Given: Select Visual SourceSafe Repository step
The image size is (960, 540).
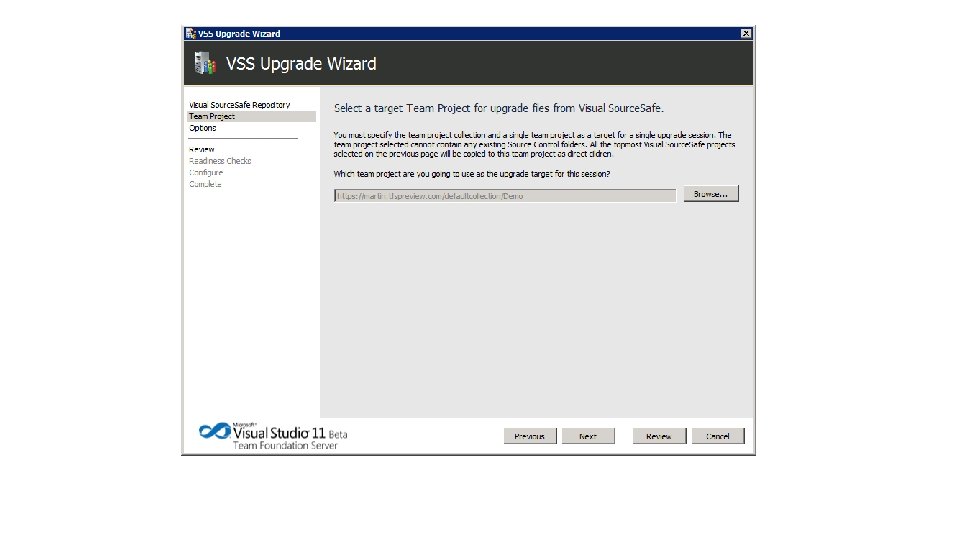Looking at the screenshot, I should point(239,105).
